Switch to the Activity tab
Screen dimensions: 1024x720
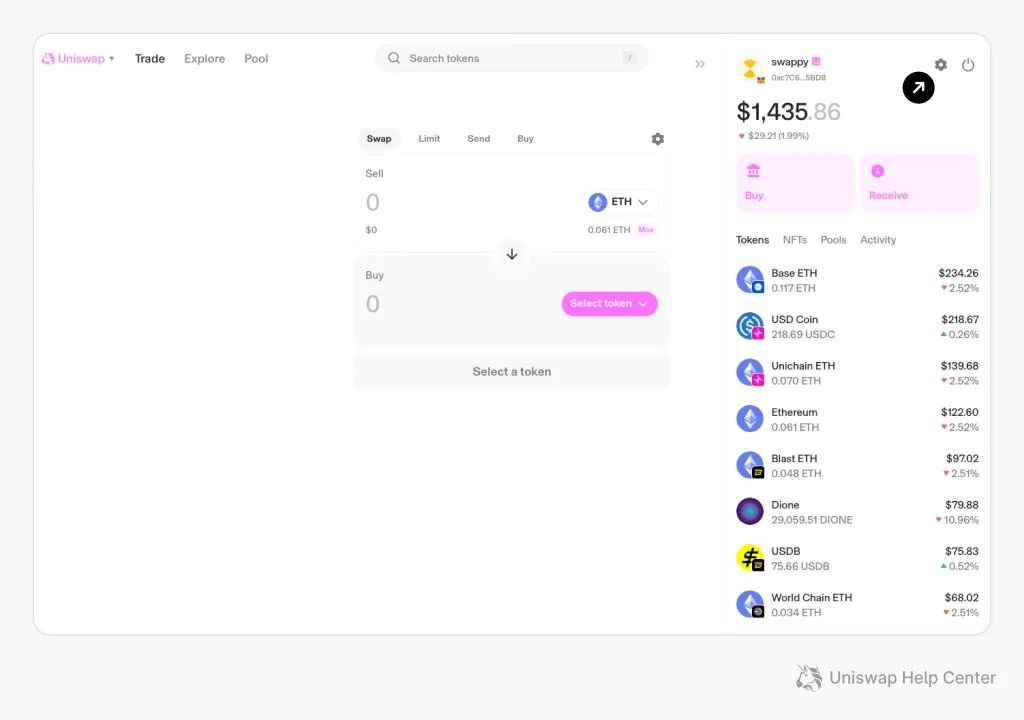(878, 240)
